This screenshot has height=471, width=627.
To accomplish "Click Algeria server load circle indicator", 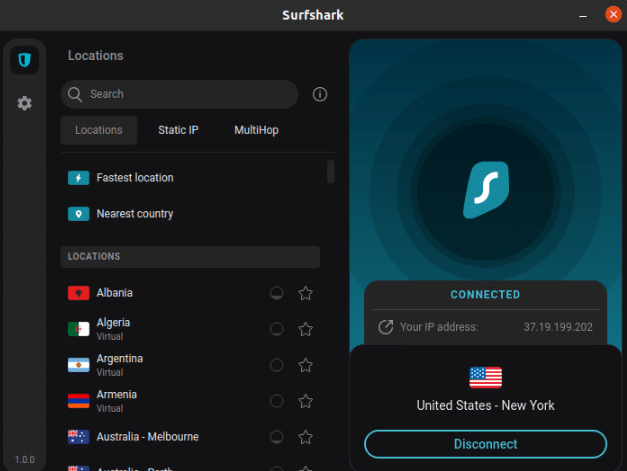I will click(276, 329).
